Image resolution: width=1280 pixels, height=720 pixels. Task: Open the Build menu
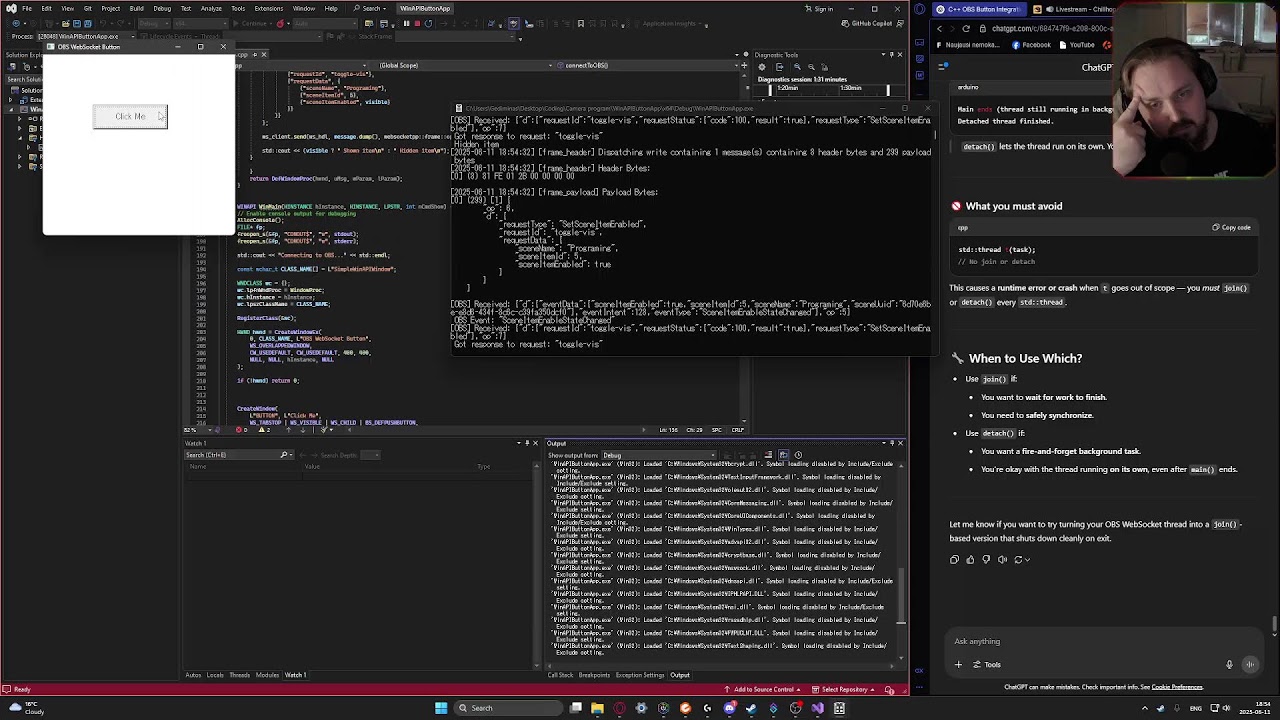click(x=137, y=8)
